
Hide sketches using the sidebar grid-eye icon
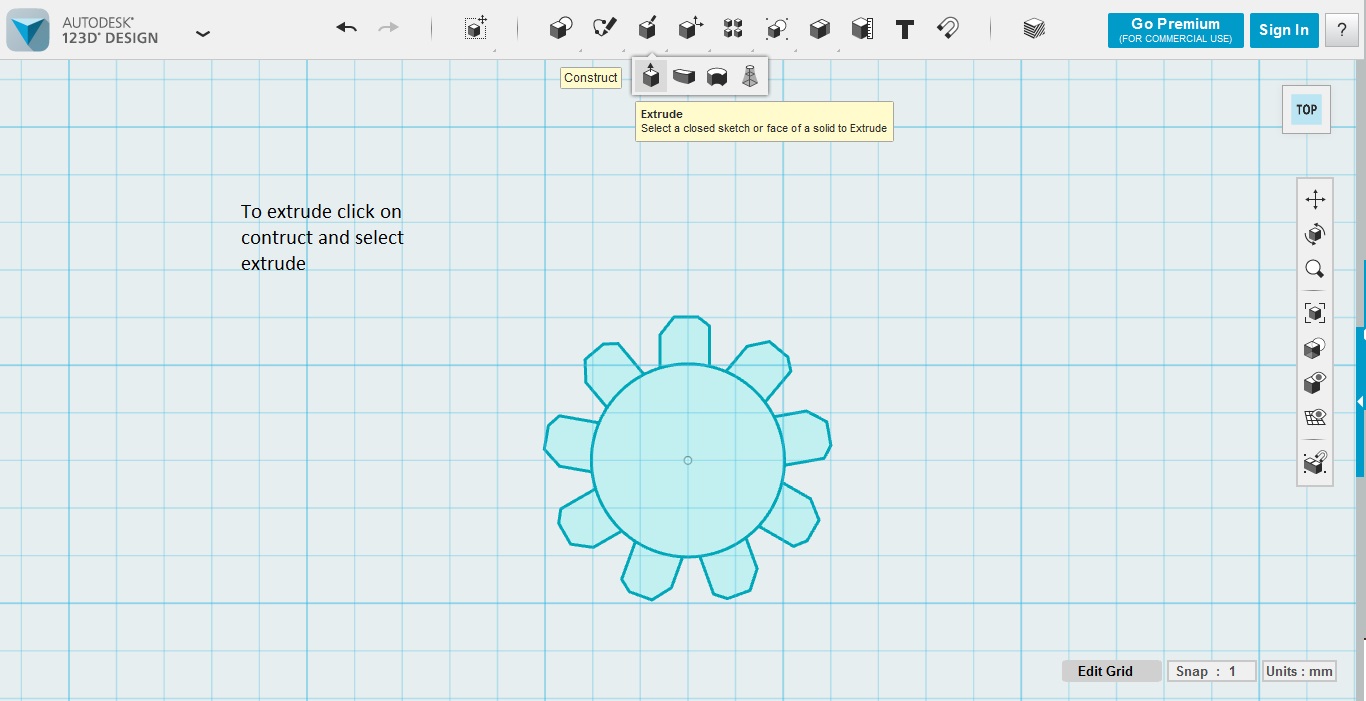coord(1314,416)
